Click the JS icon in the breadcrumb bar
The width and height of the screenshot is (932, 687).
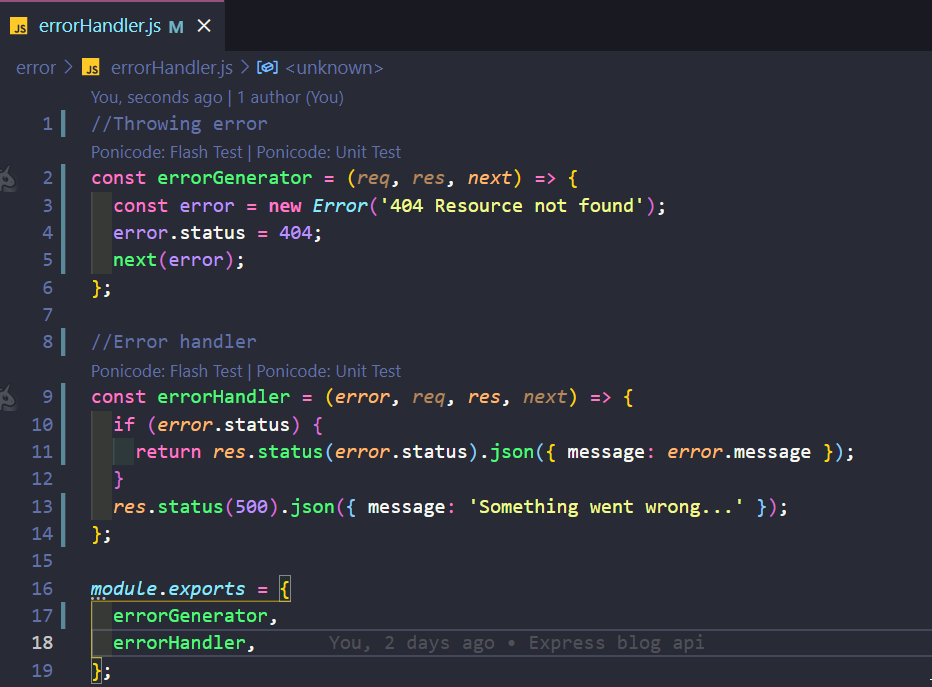click(92, 67)
